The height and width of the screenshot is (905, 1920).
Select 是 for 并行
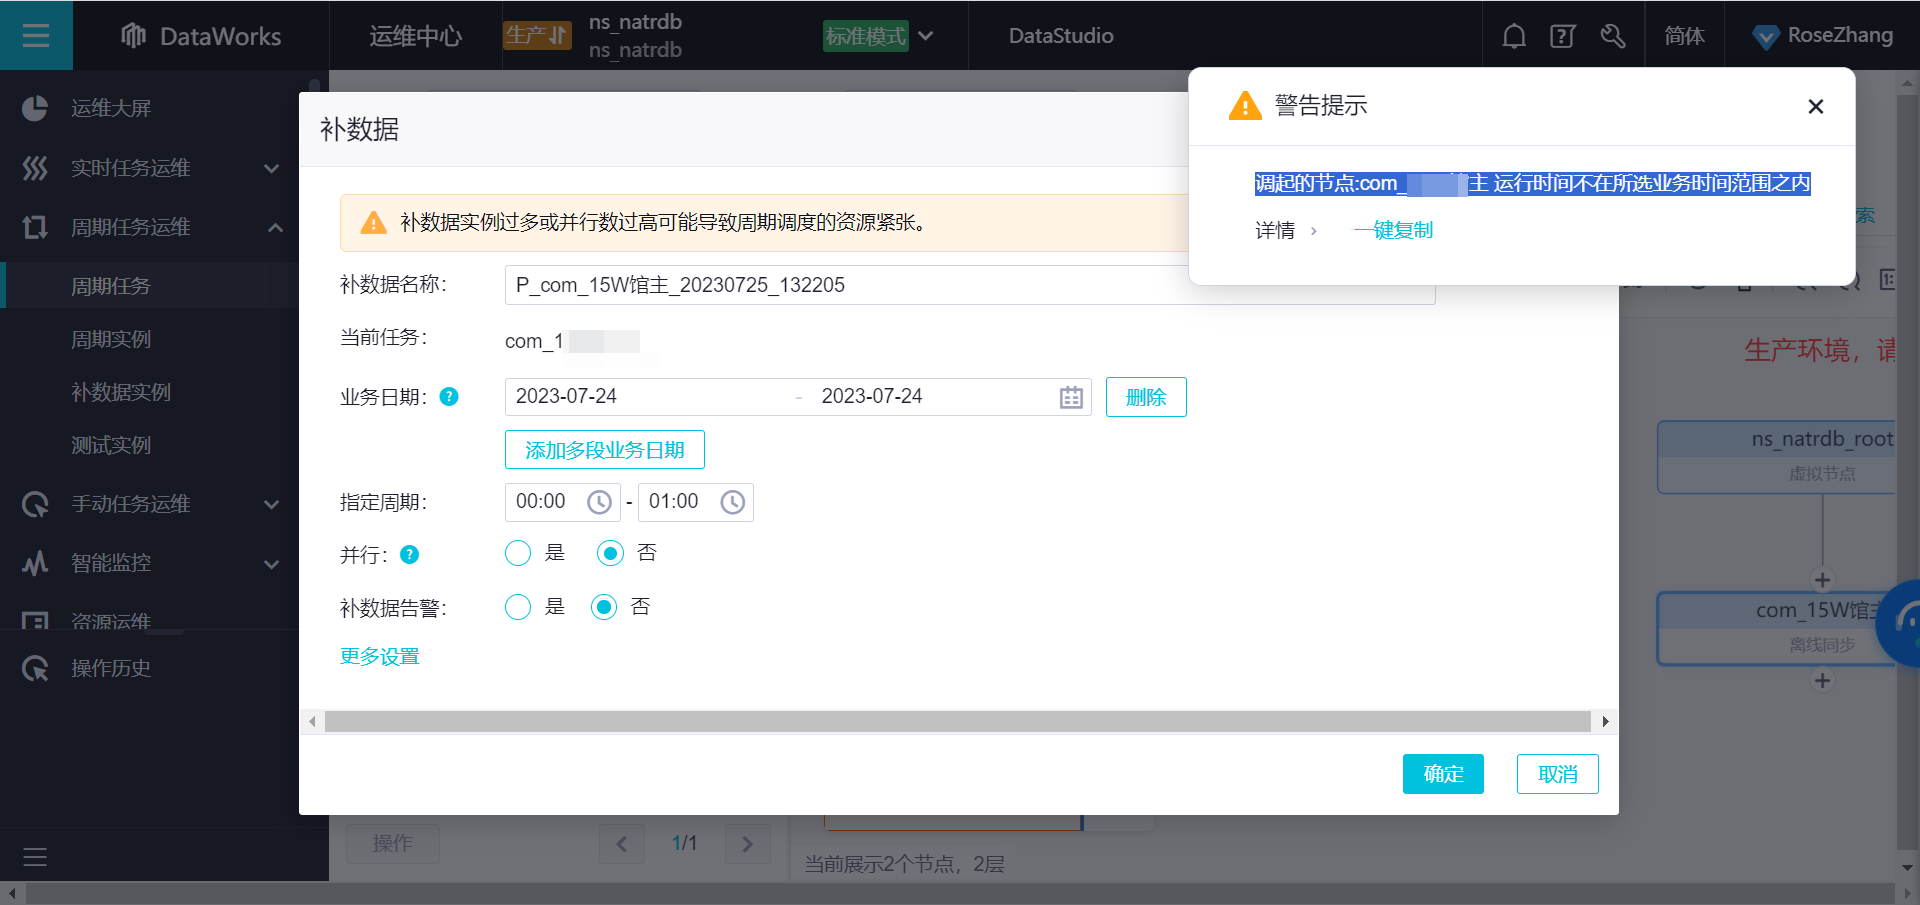[x=518, y=553]
